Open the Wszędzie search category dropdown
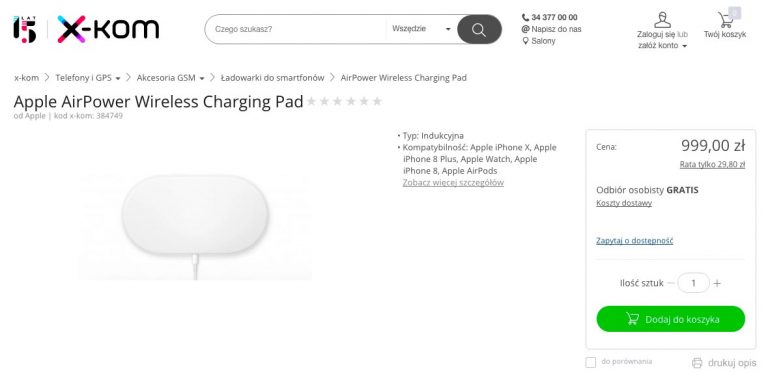This screenshot has height=380, width=768. point(421,29)
